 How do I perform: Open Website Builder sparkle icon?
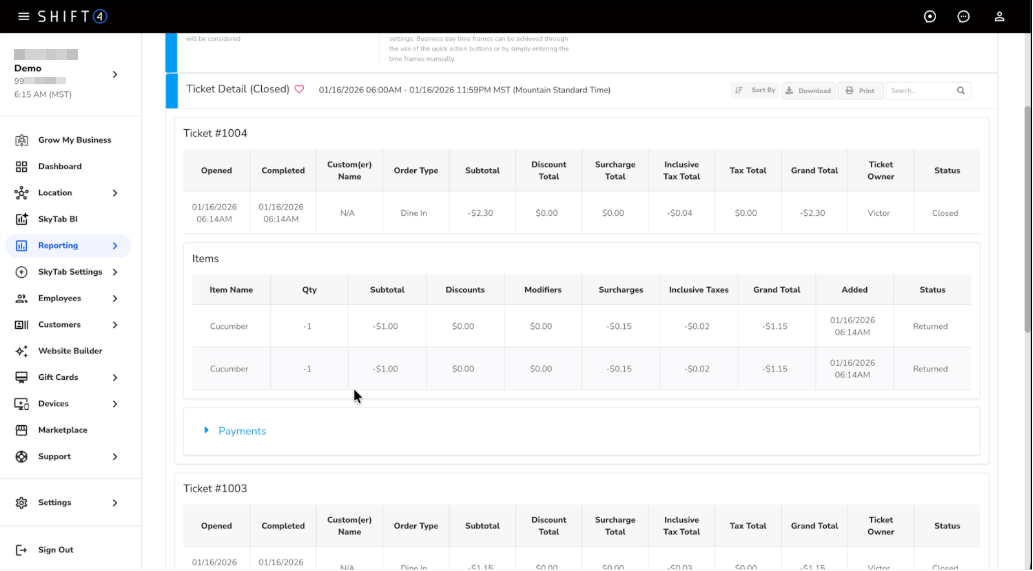(21, 351)
